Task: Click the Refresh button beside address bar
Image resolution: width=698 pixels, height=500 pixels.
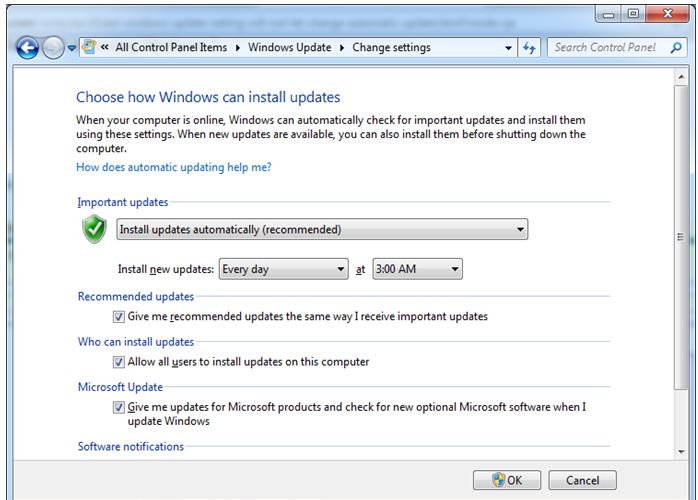Action: tap(530, 47)
